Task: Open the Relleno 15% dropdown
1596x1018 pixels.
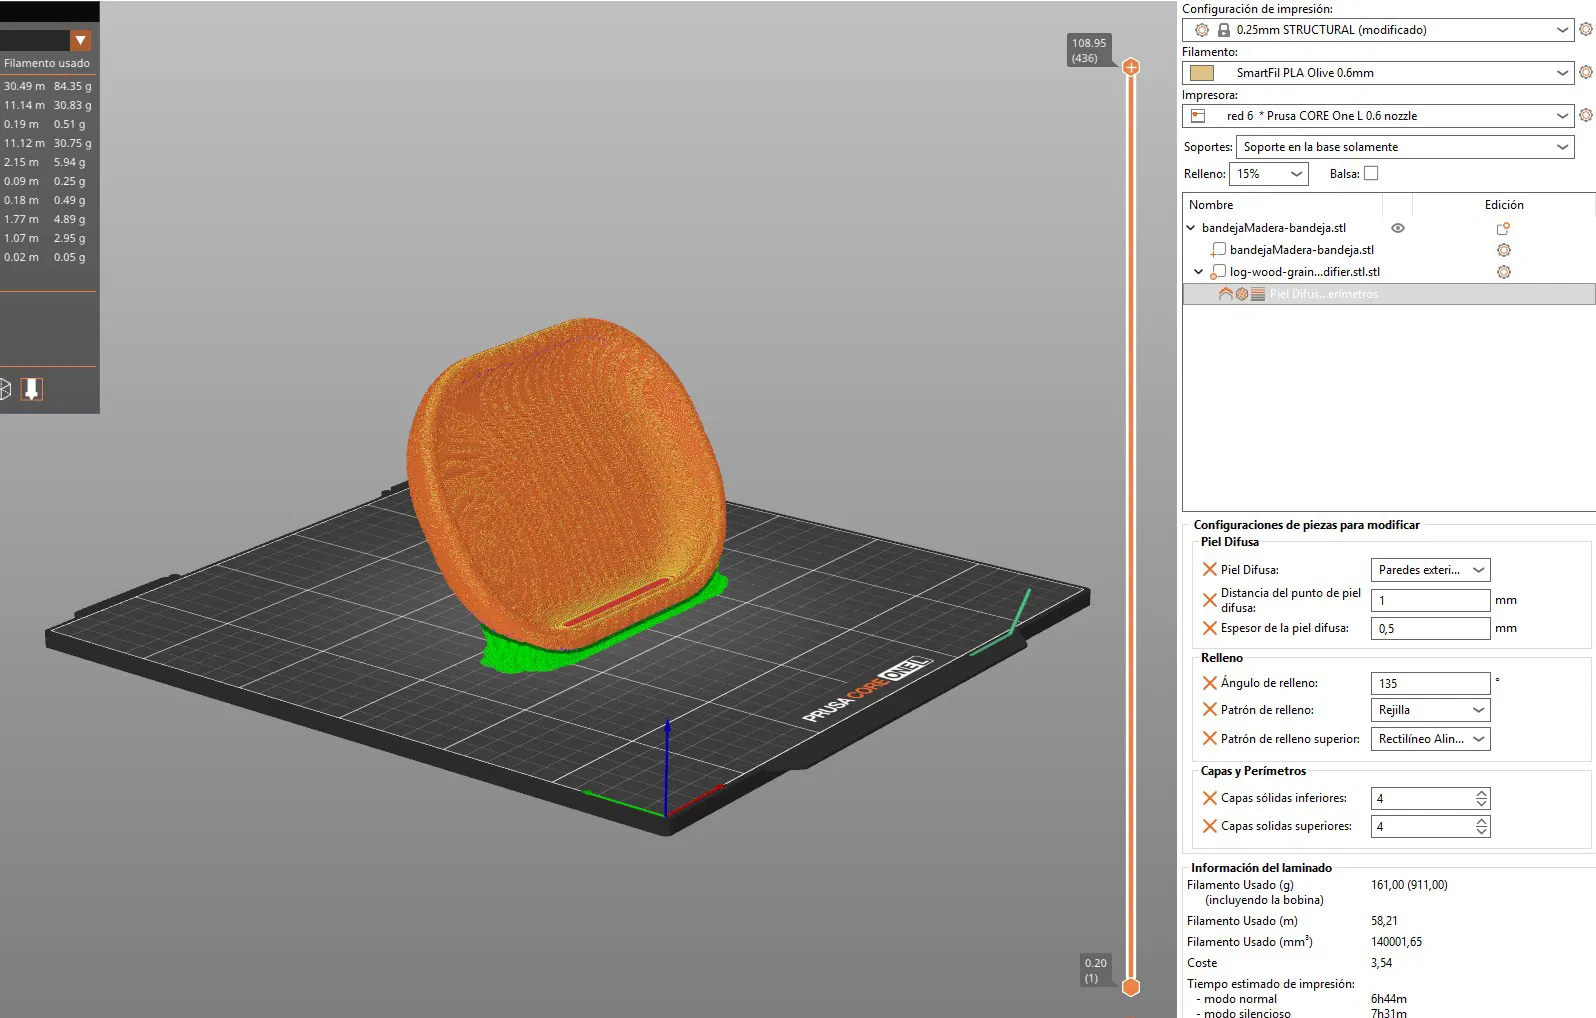Action: (x=1268, y=174)
